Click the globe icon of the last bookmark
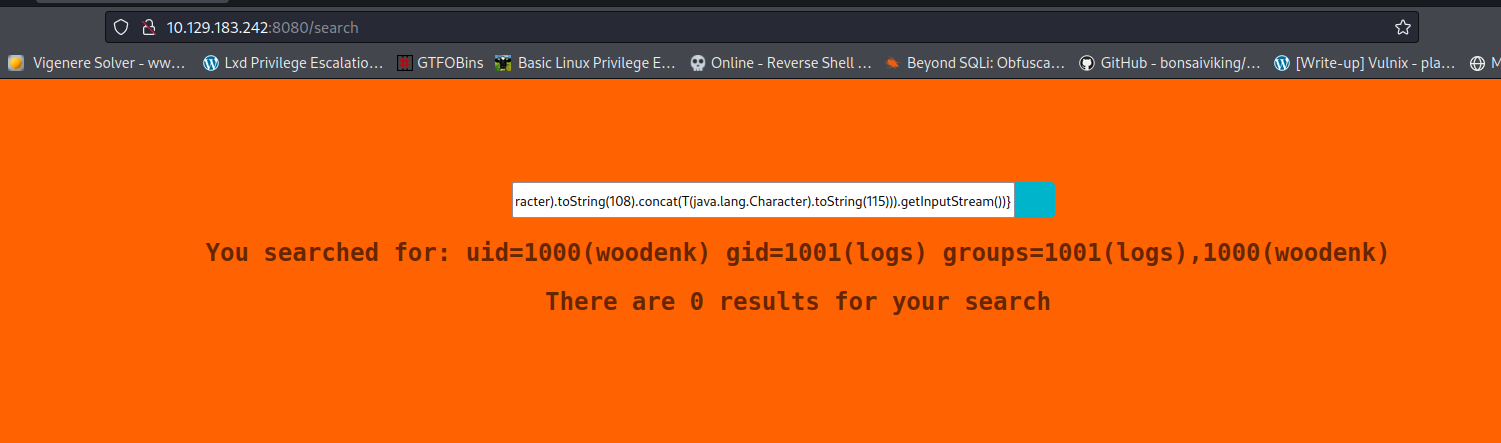 (x=1477, y=63)
